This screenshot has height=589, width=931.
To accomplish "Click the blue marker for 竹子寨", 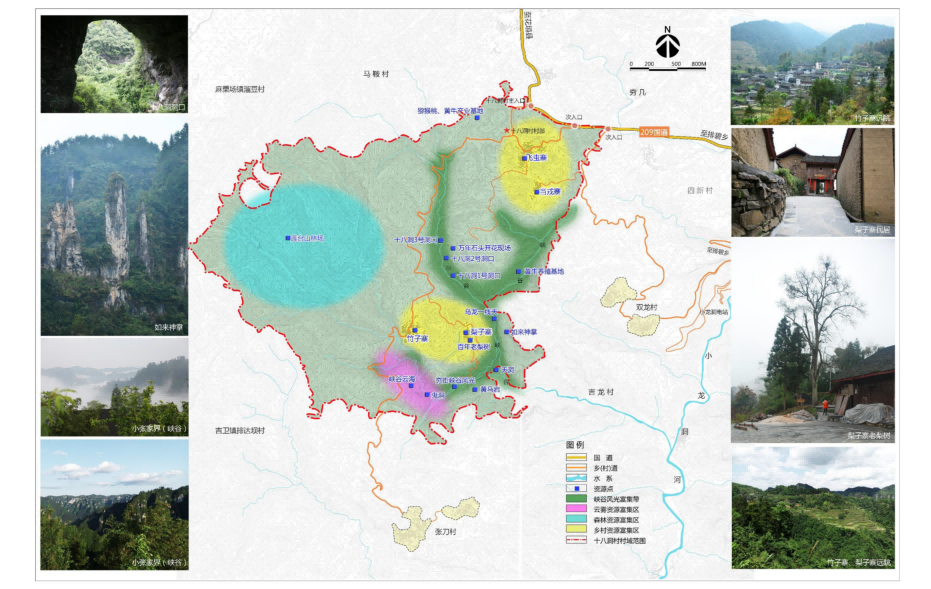I will tap(415, 330).
